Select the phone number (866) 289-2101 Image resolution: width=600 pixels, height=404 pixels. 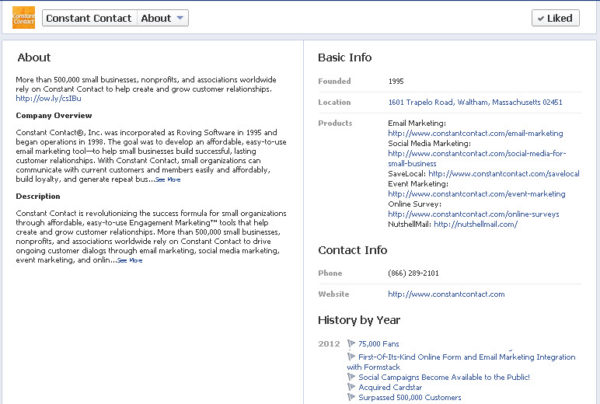(413, 273)
